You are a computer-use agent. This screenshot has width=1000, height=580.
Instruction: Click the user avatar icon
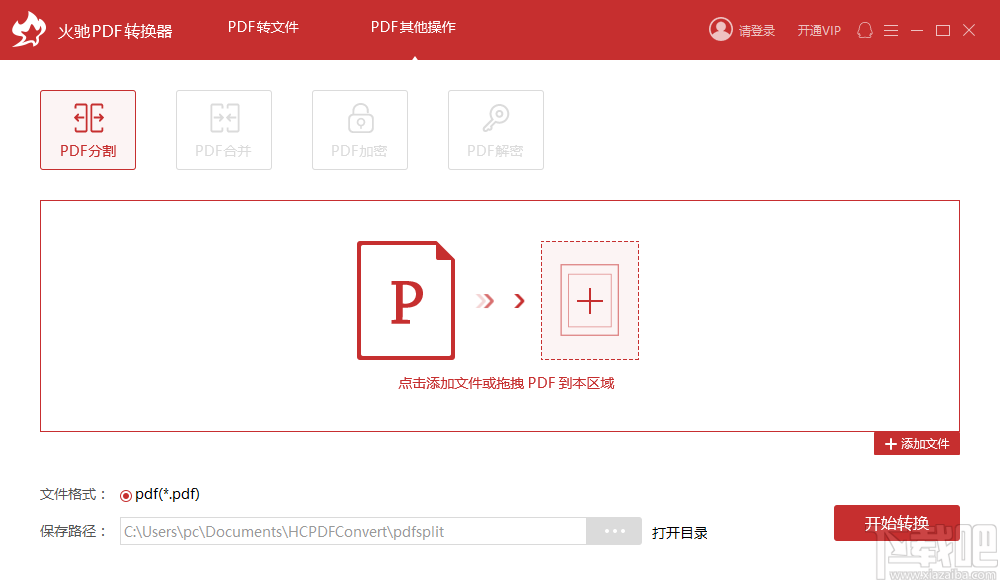[x=721, y=29]
